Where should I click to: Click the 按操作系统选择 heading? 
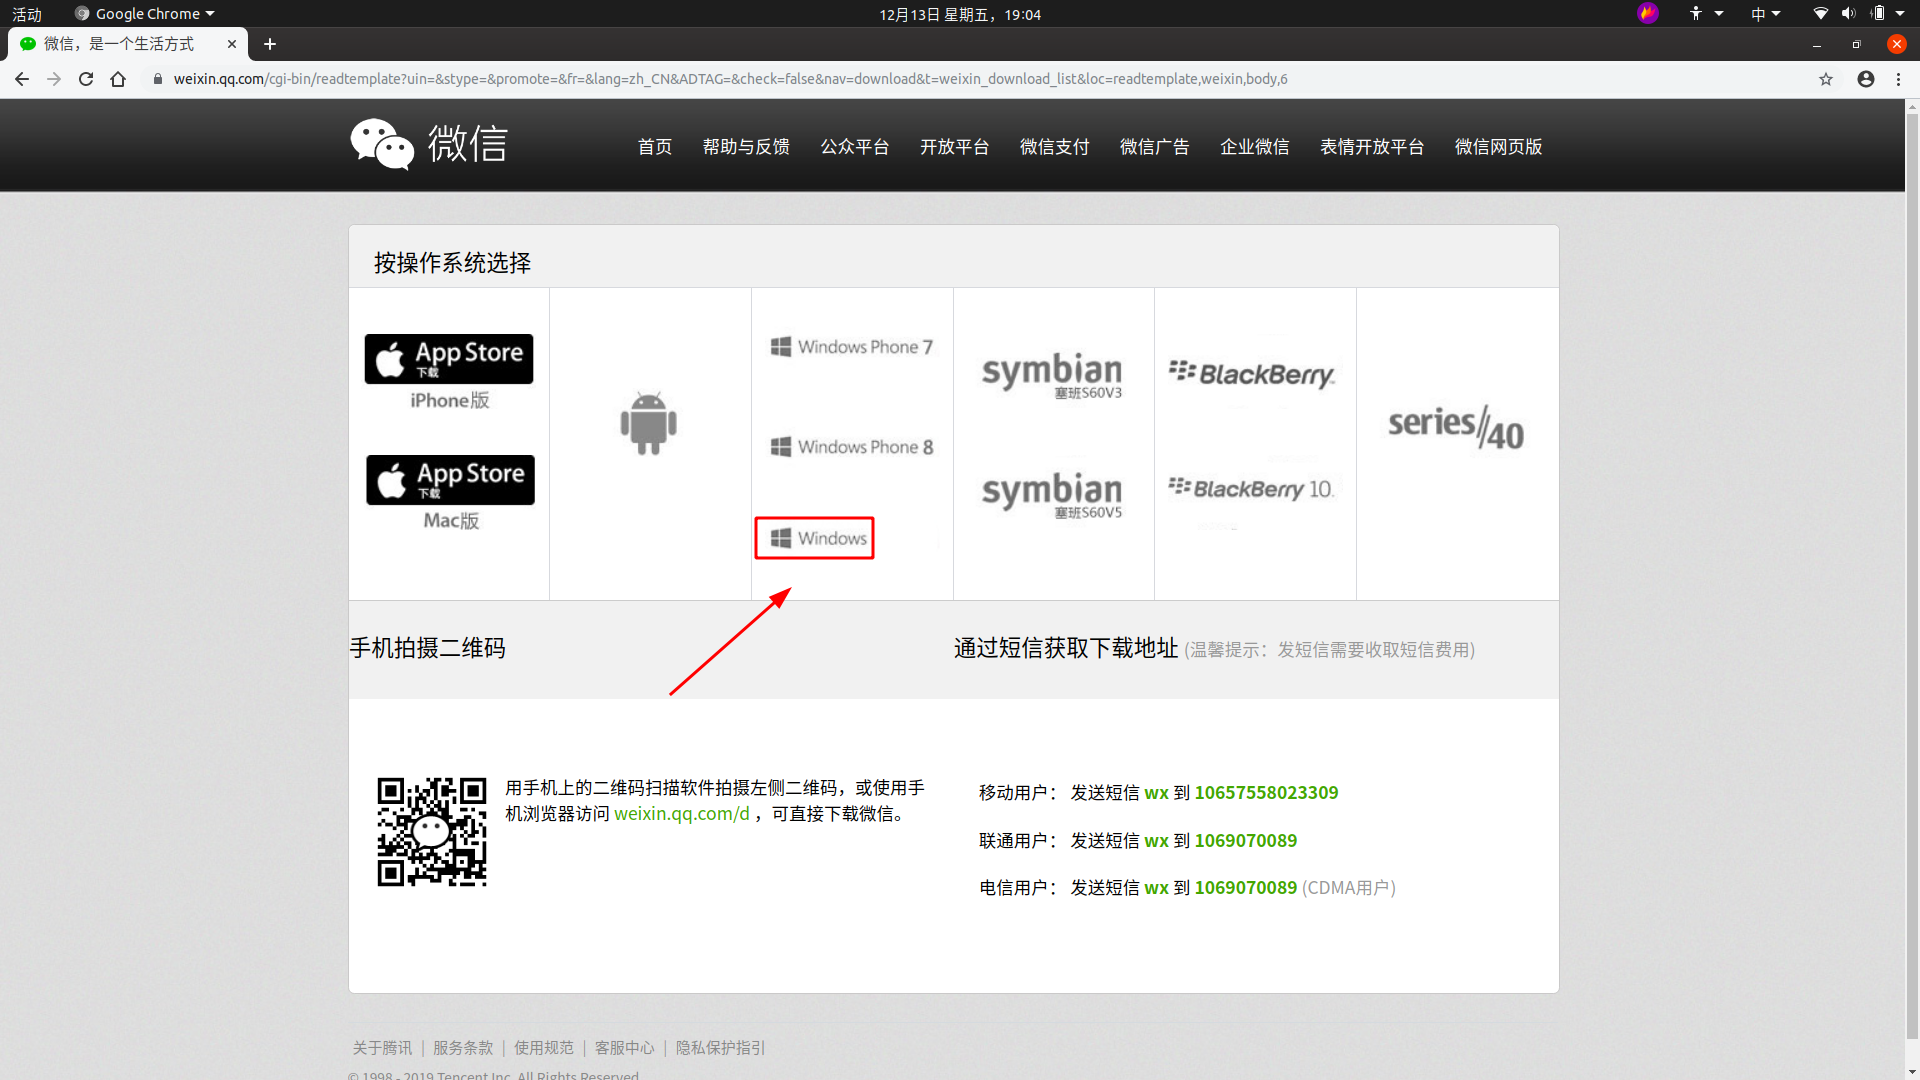pos(453,263)
